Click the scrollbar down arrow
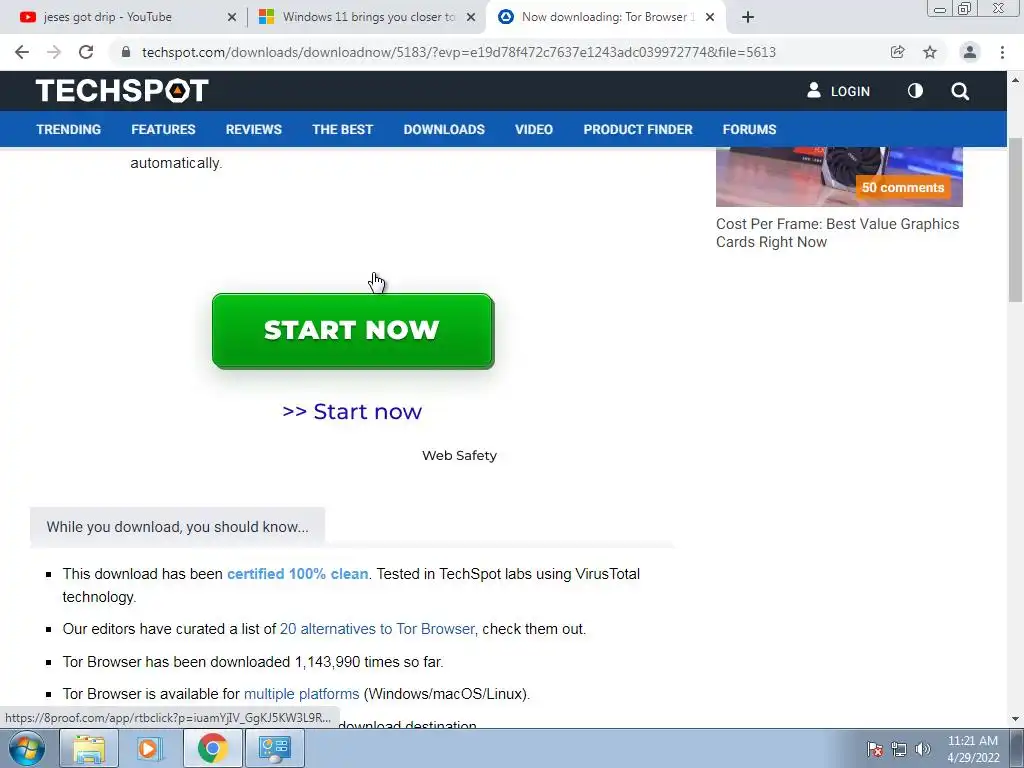The height and width of the screenshot is (768, 1024). pos(1016,719)
